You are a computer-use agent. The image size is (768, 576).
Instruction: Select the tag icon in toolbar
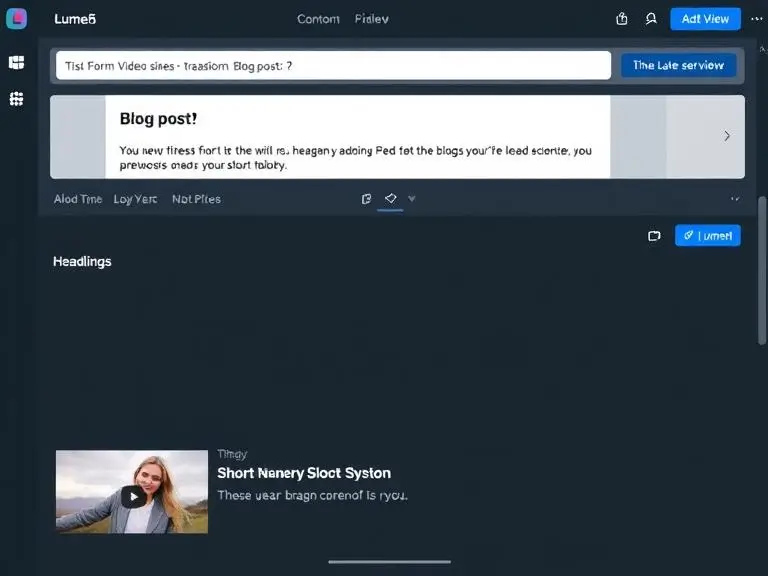[390, 198]
